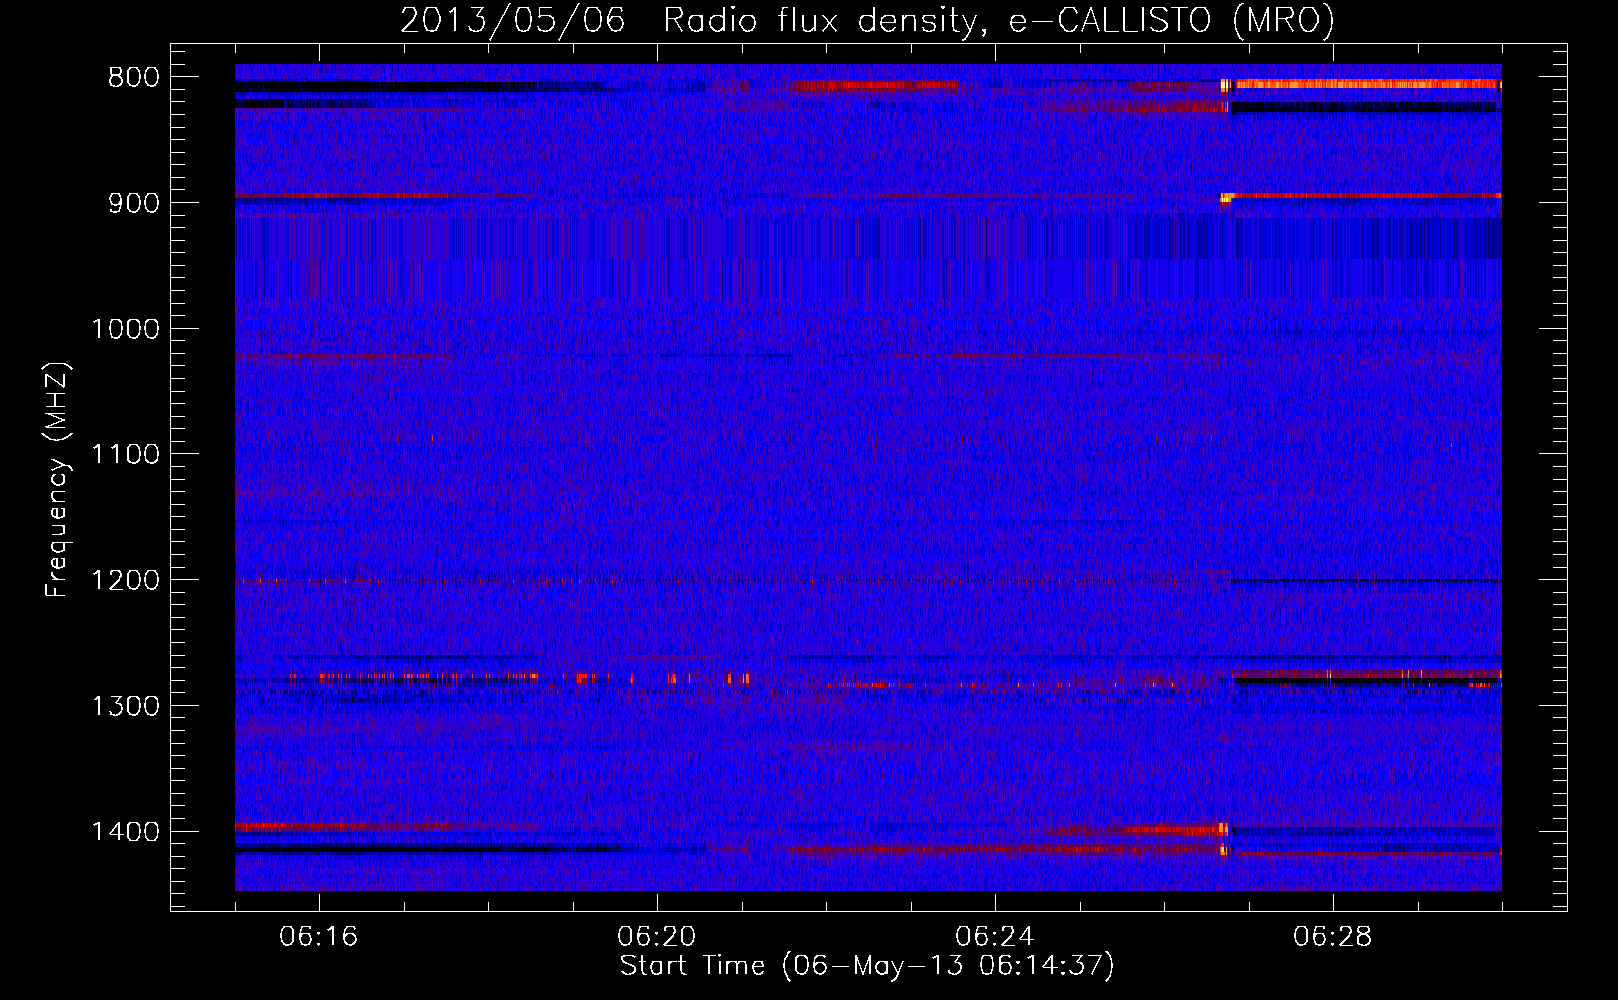Viewport: 1618px width, 1000px height.
Task: Select the 800 frequency tick label
Action: [x=134, y=78]
